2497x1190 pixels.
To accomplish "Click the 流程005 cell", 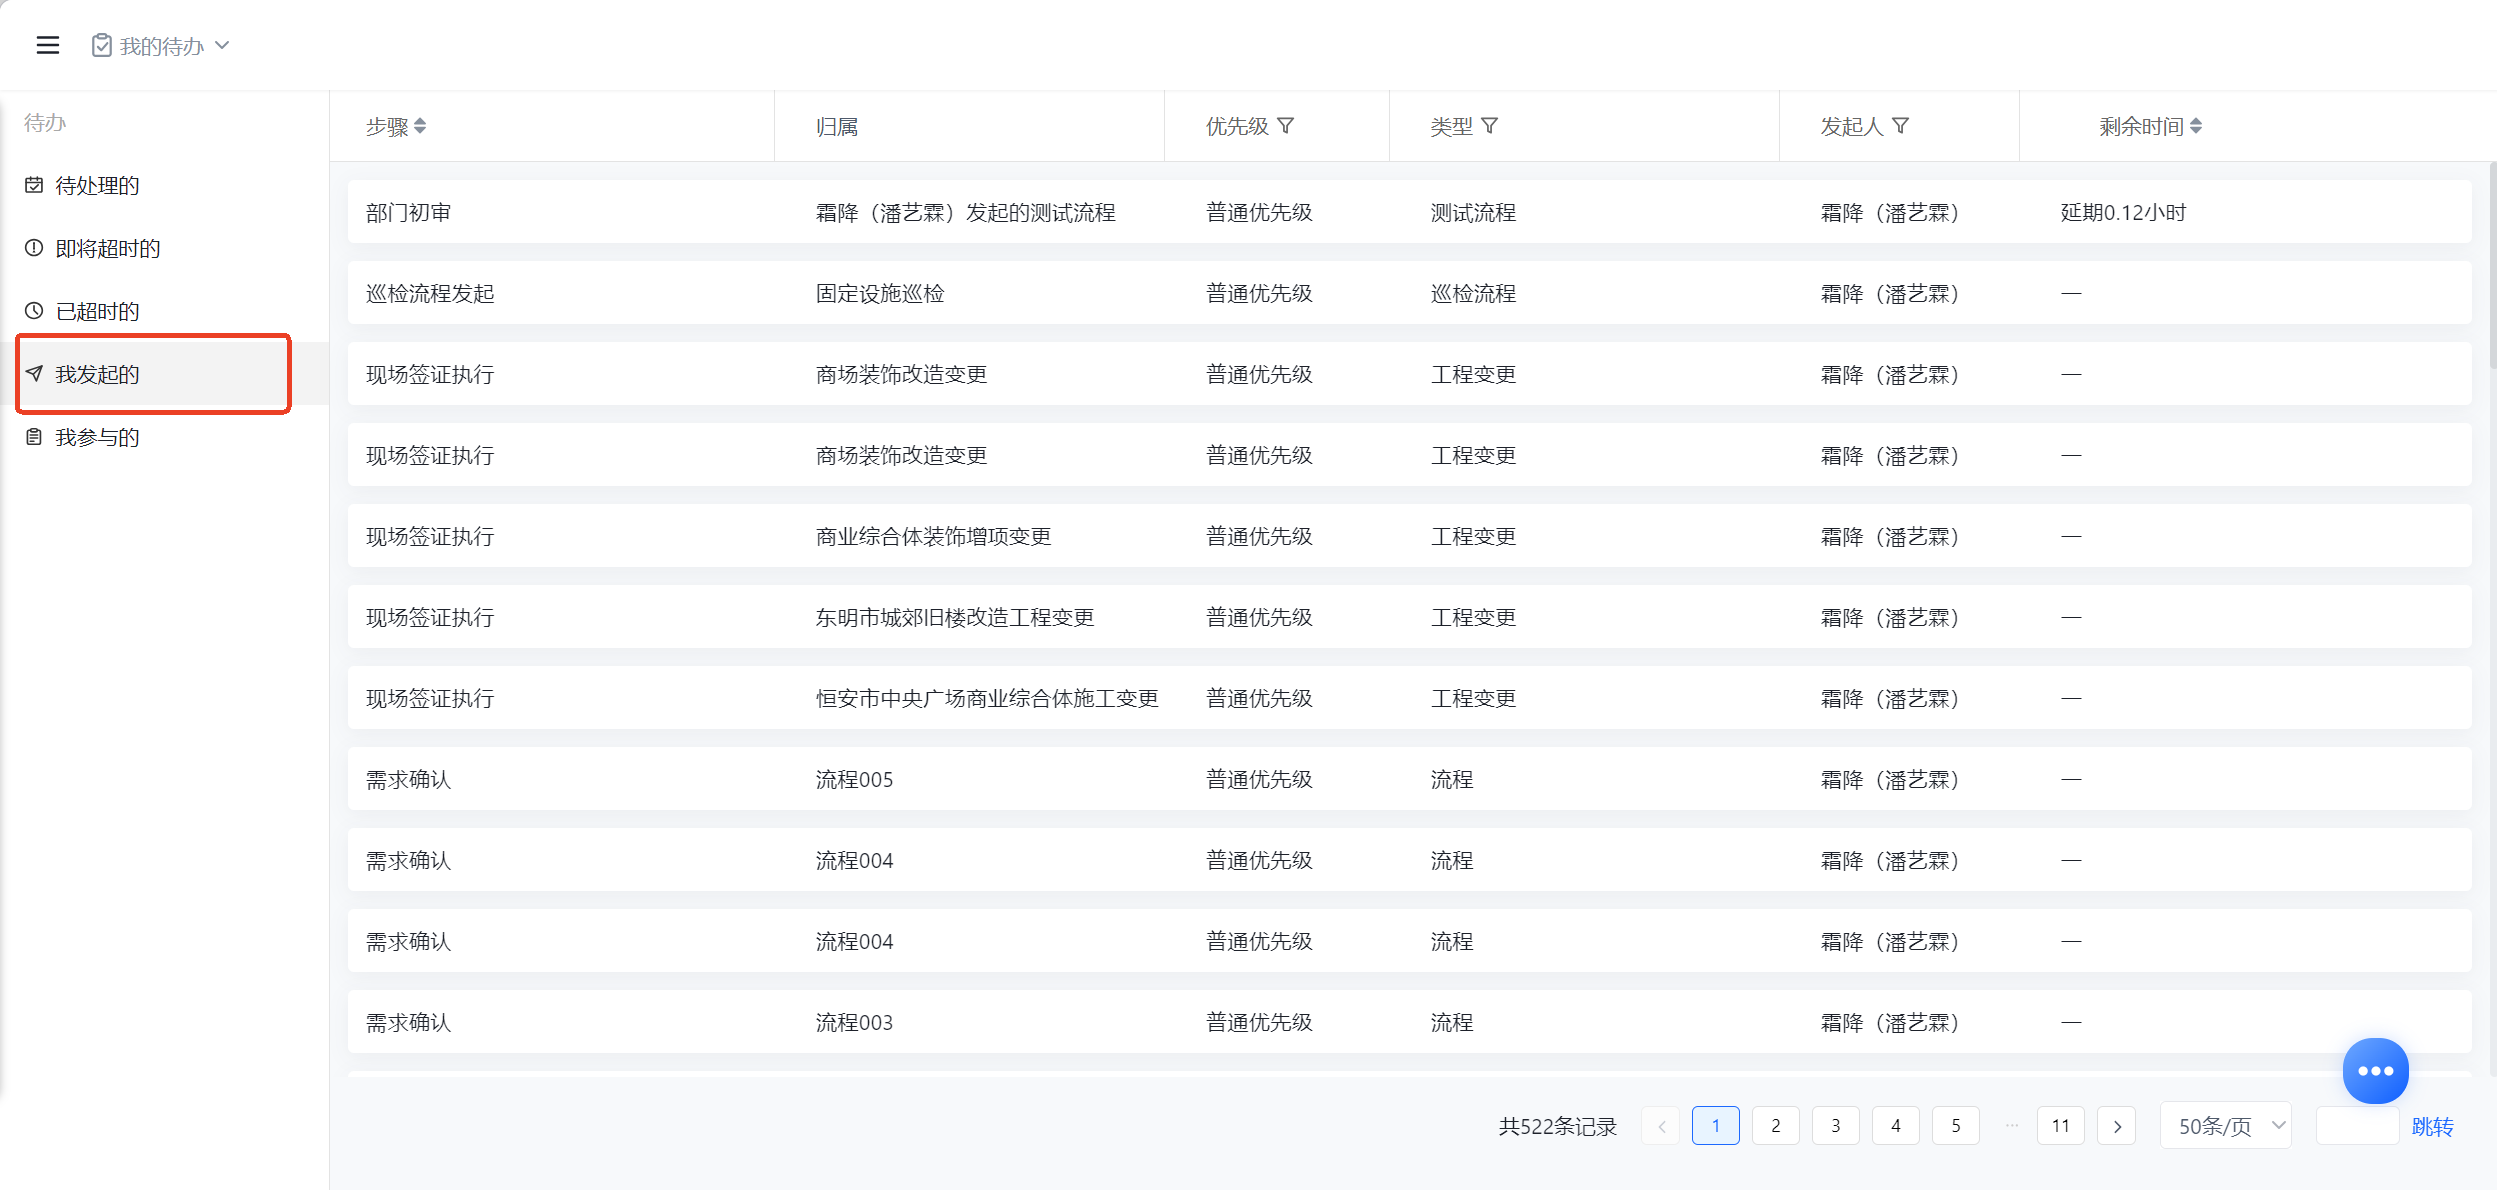I will click(854, 780).
